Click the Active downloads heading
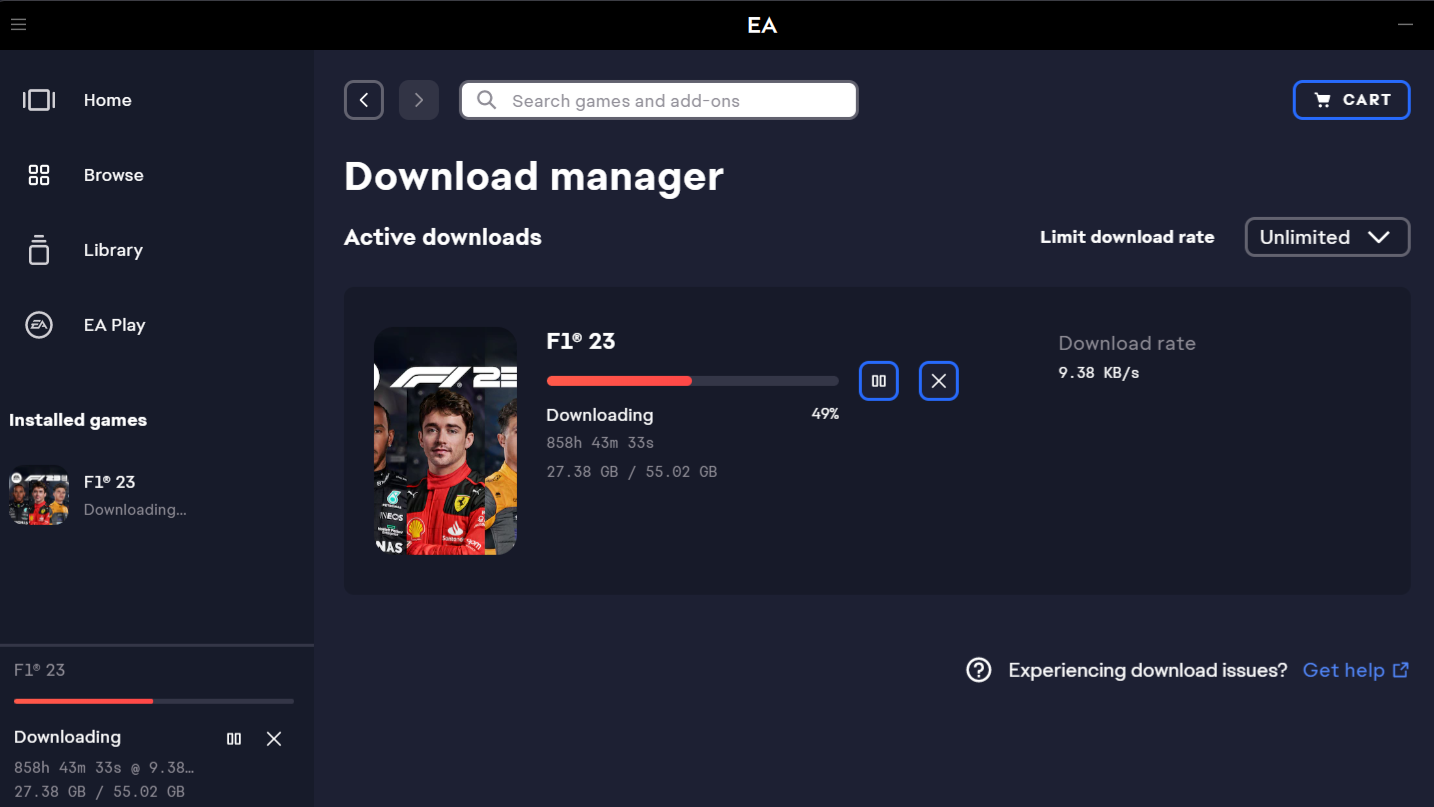Image resolution: width=1434 pixels, height=807 pixels. (443, 237)
